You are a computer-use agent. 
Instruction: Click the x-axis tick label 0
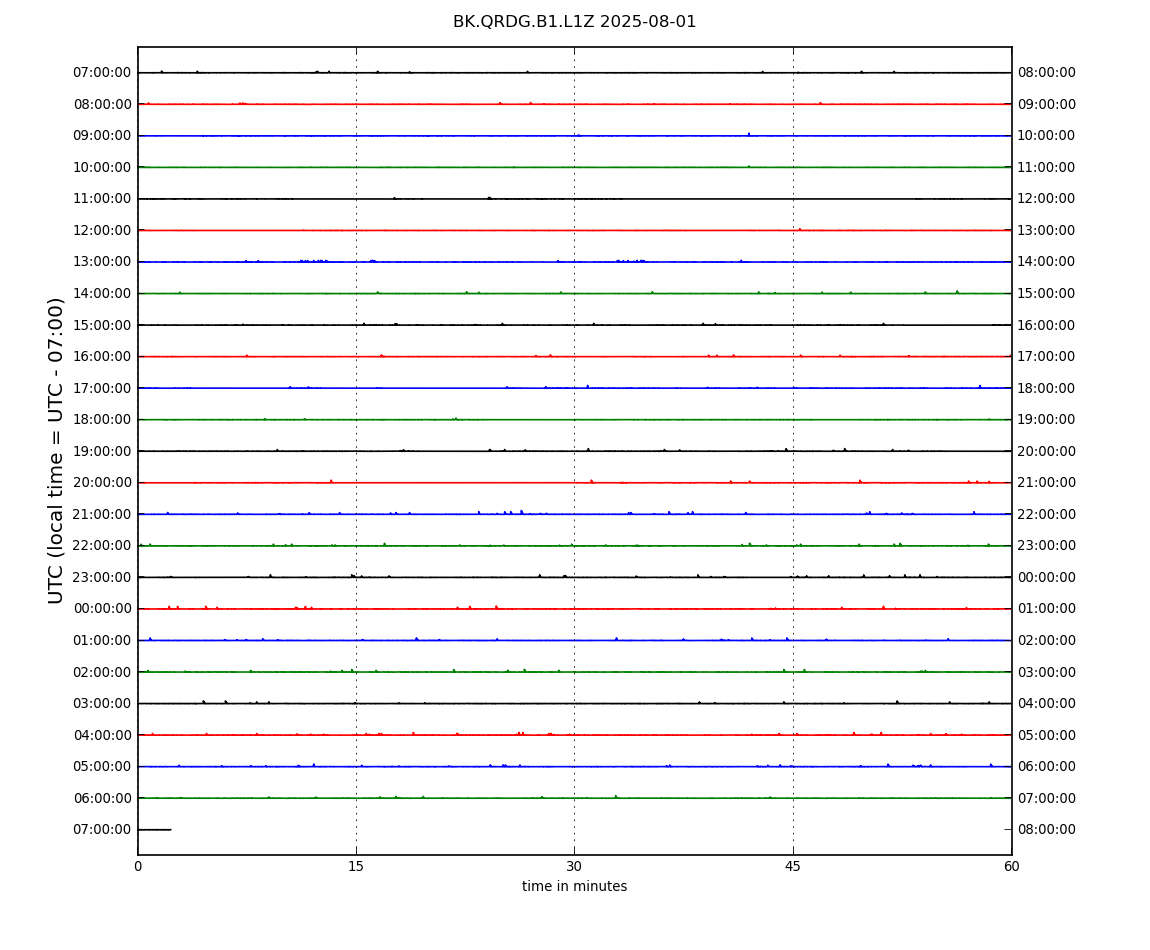click(138, 867)
